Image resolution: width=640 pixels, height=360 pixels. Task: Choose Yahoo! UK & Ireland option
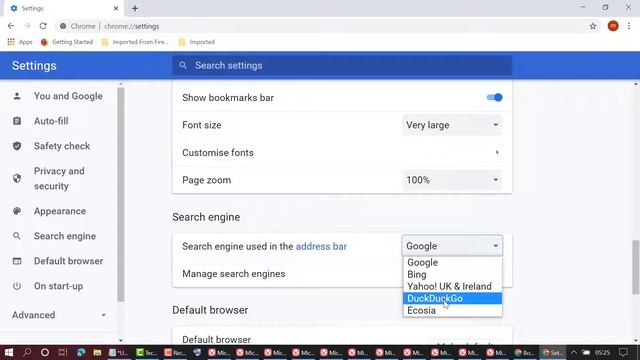[x=452, y=287]
